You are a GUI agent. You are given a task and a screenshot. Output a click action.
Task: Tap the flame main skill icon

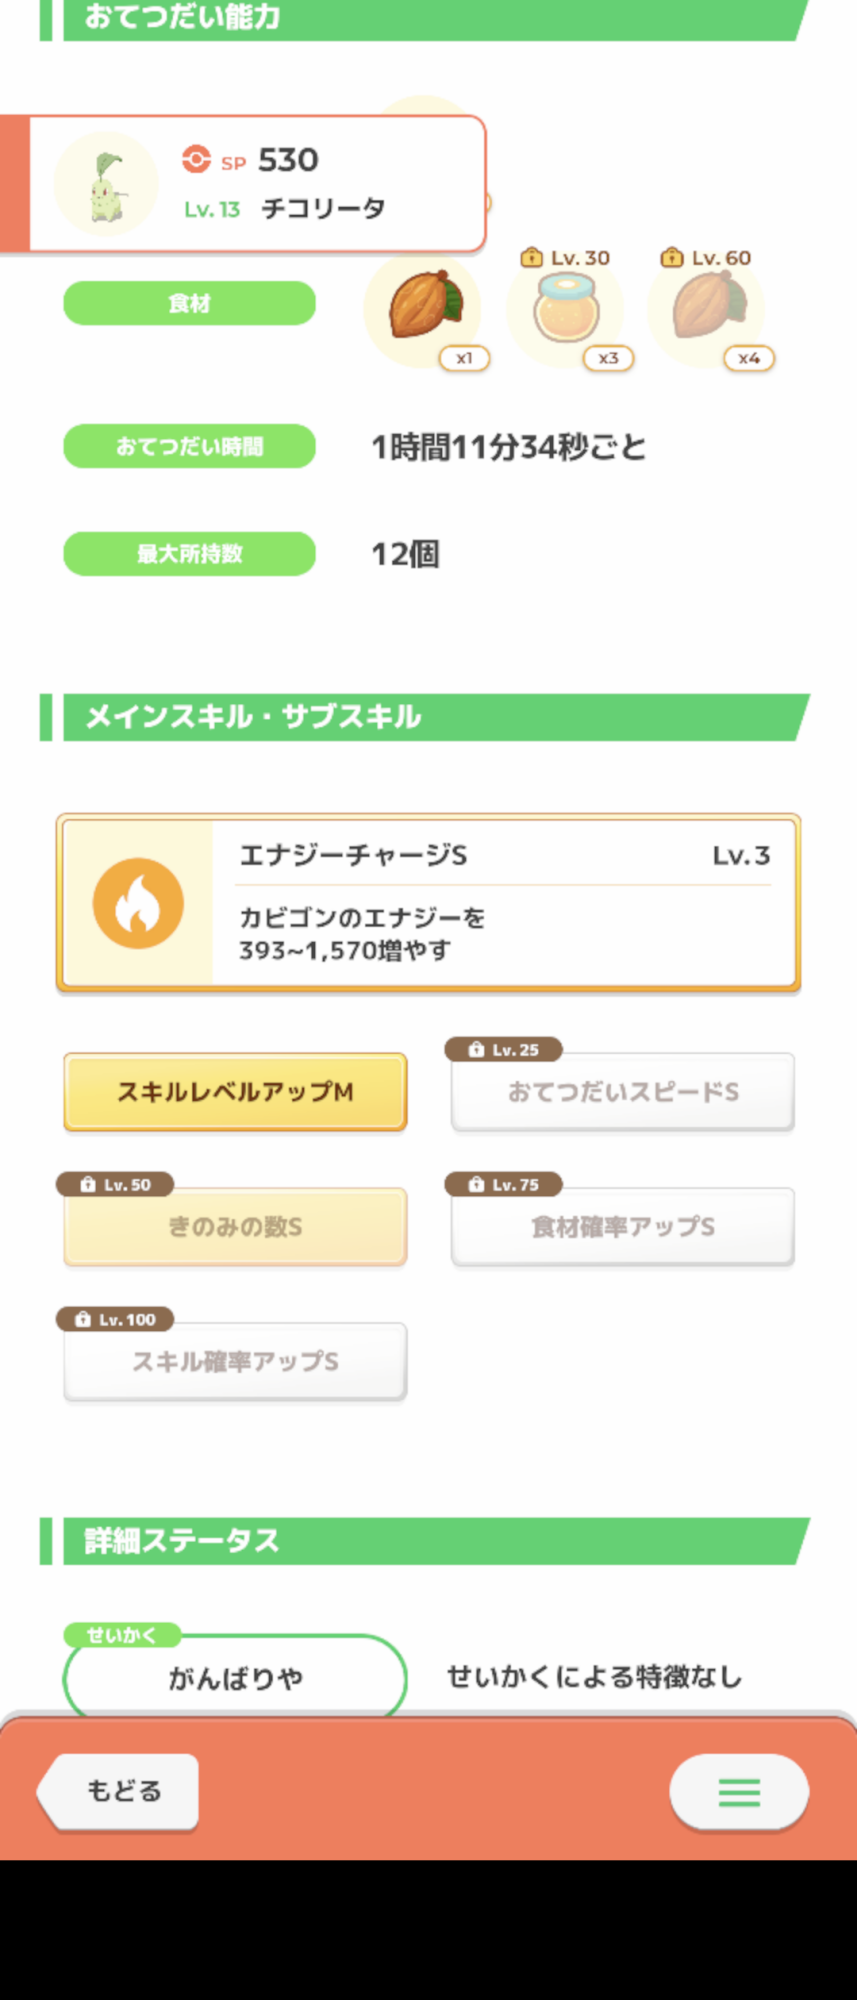click(138, 903)
